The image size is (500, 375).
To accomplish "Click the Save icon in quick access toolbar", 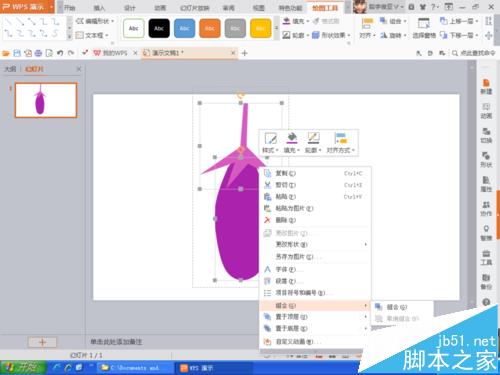I will [x=17, y=53].
